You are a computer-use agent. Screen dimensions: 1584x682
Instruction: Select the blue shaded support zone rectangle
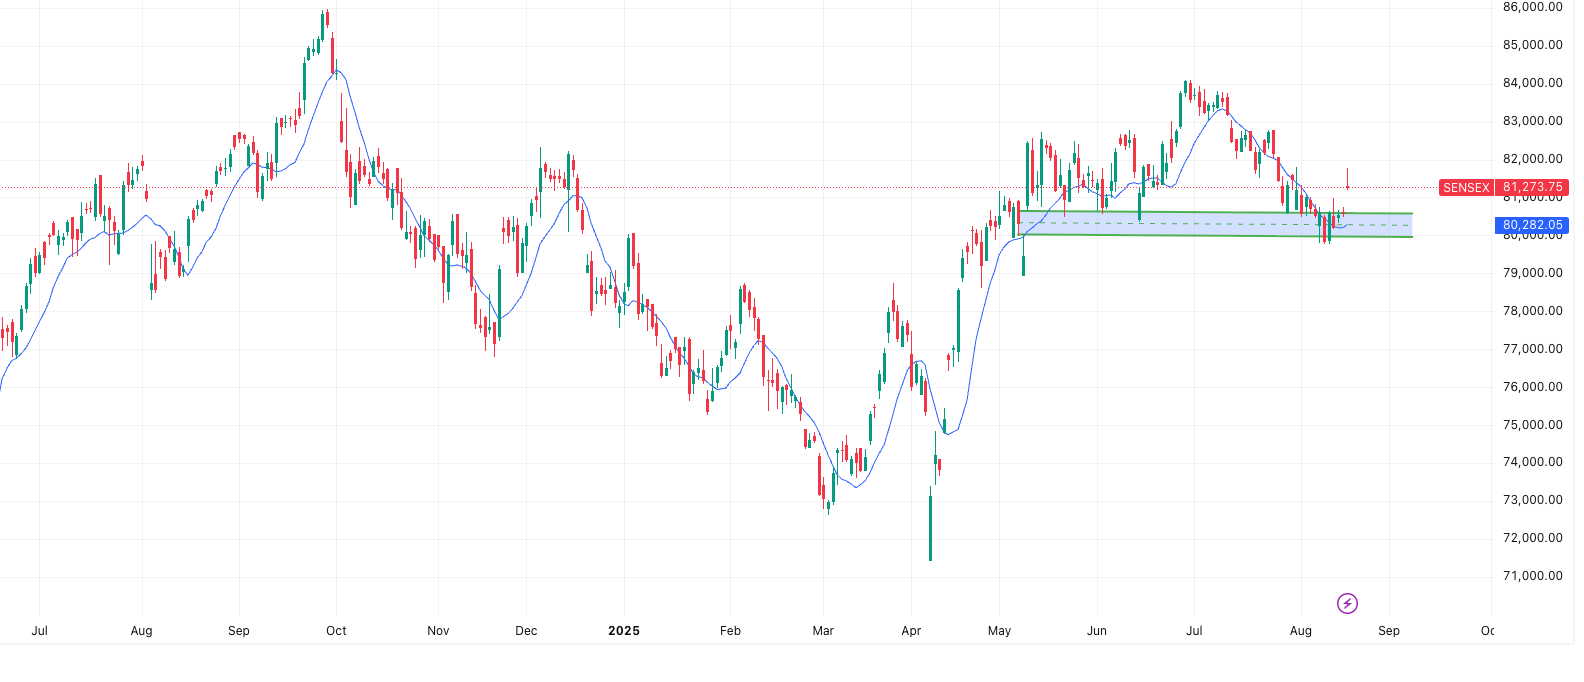pos(1215,224)
